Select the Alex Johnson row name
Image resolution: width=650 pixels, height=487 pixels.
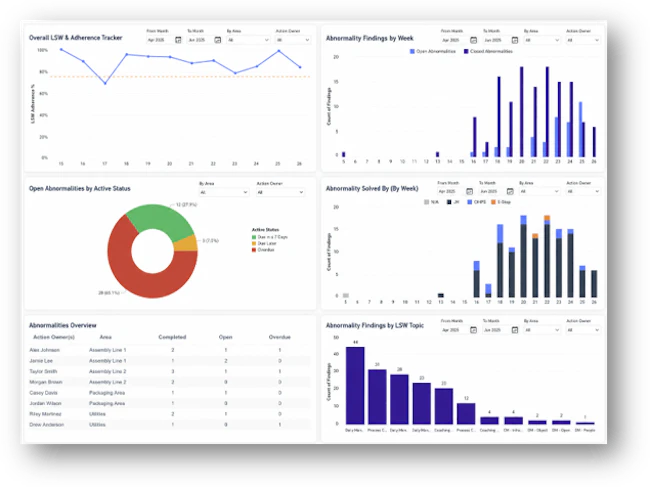(44, 350)
